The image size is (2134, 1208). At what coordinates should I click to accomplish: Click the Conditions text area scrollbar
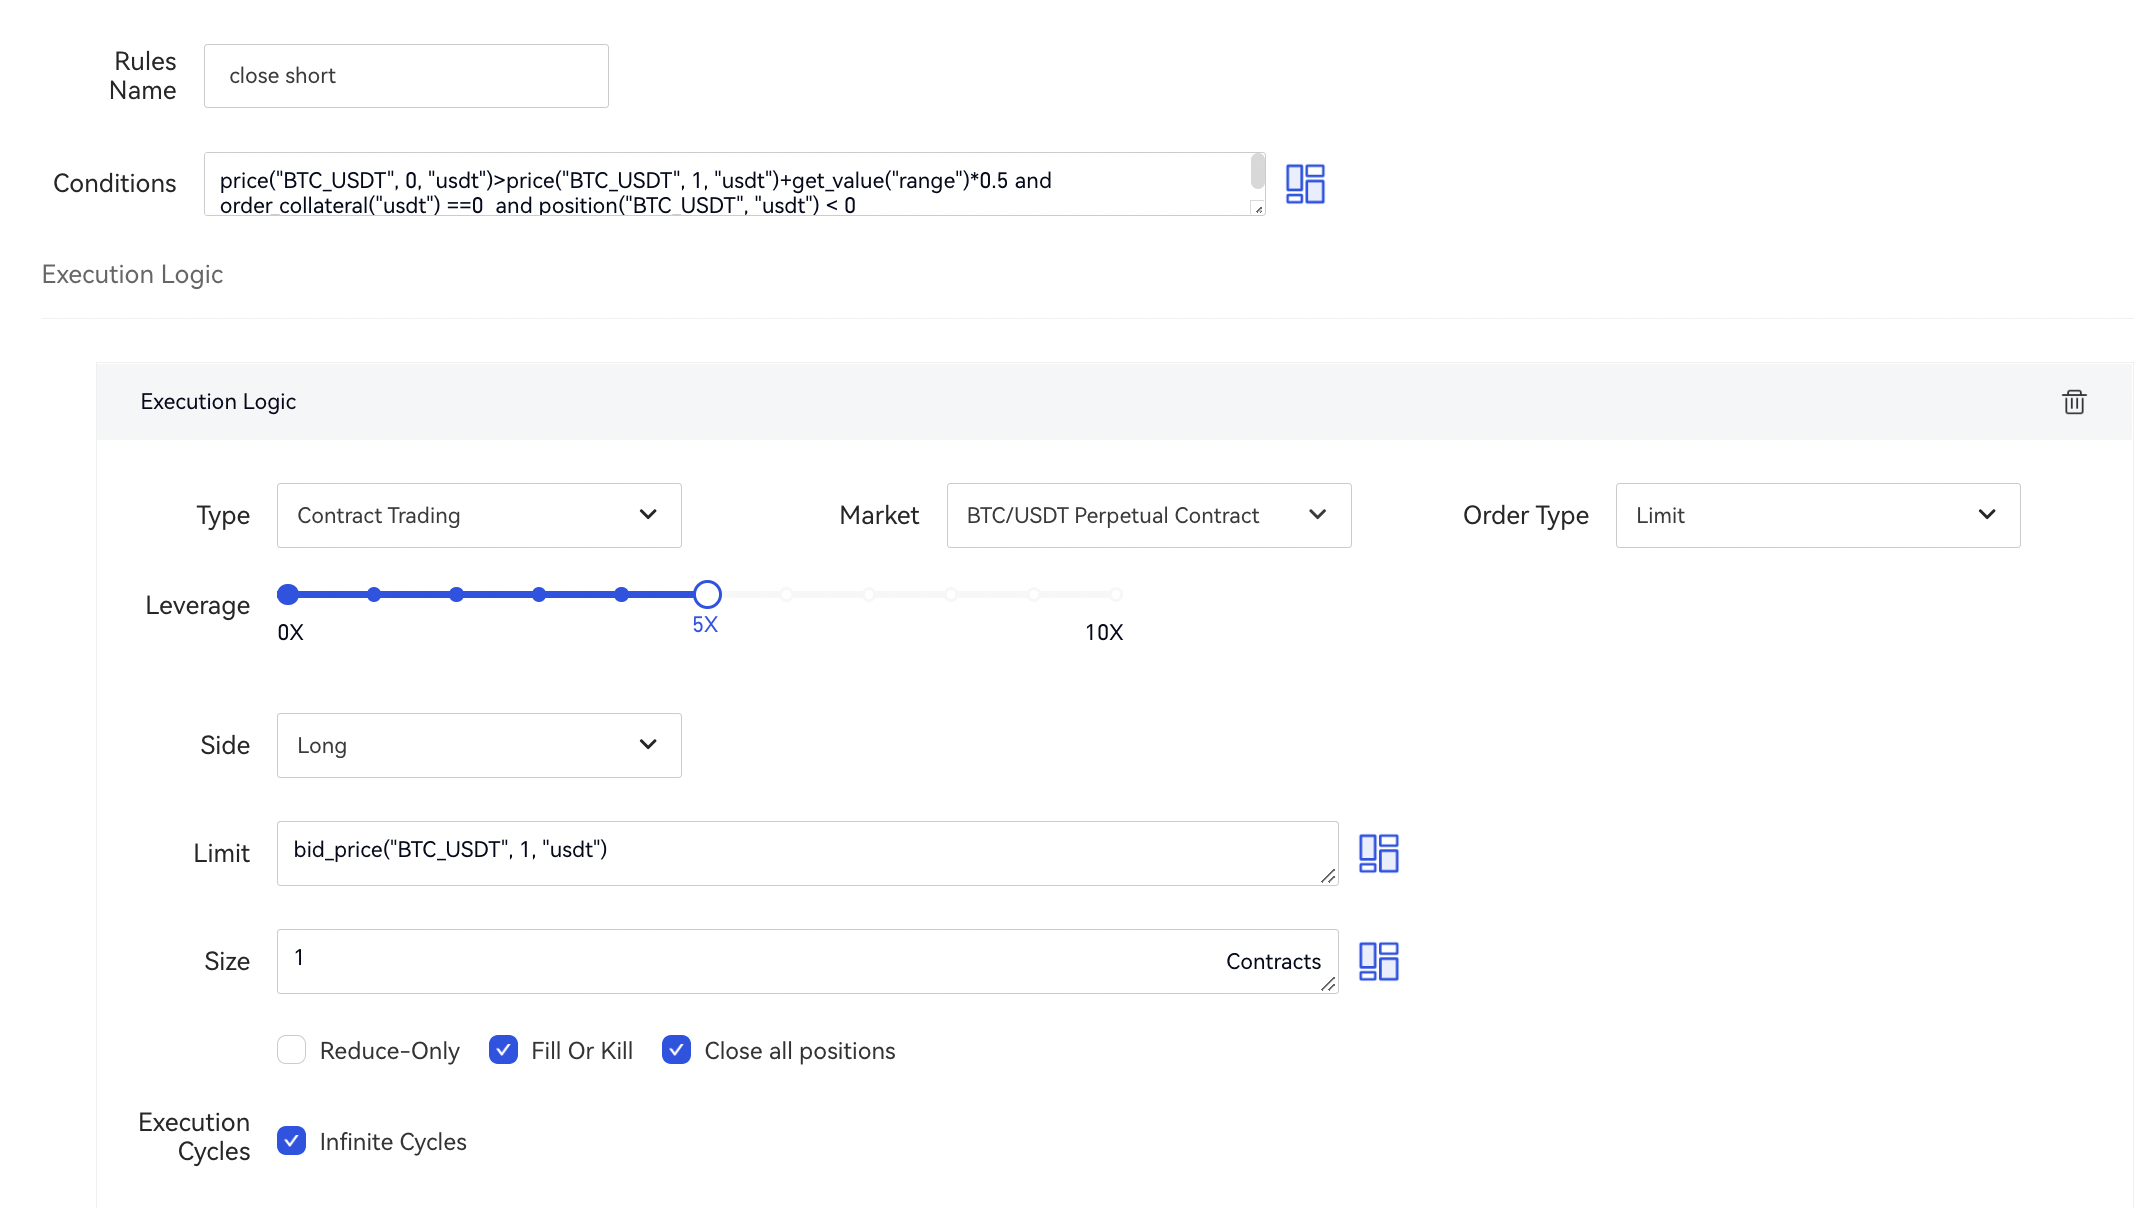click(1257, 172)
